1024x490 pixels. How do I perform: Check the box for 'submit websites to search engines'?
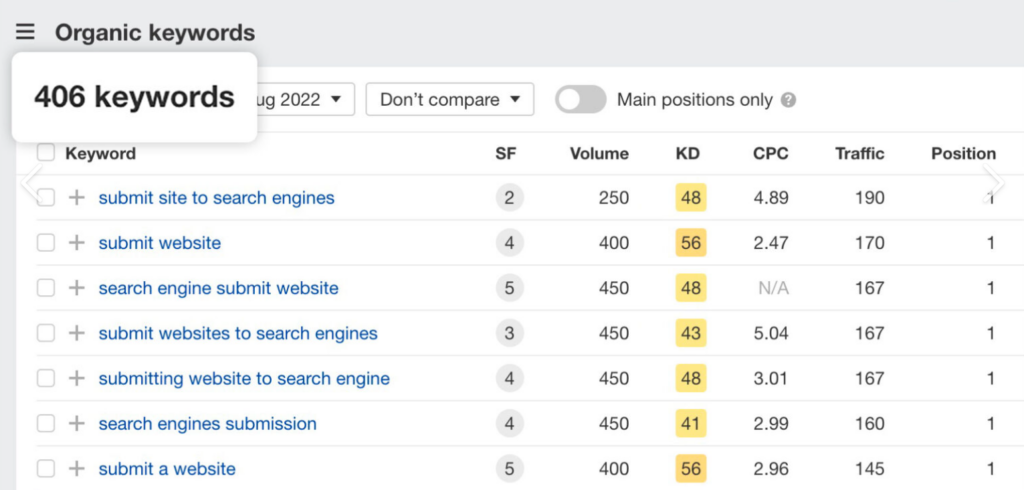(46, 333)
